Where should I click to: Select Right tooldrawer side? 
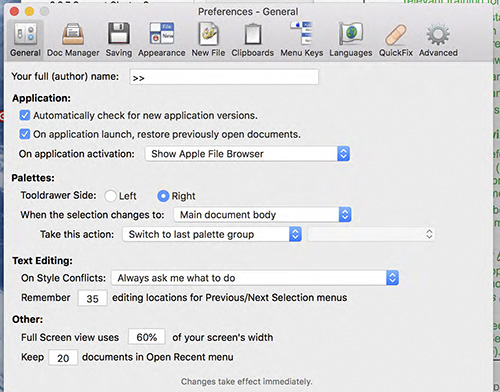click(163, 196)
